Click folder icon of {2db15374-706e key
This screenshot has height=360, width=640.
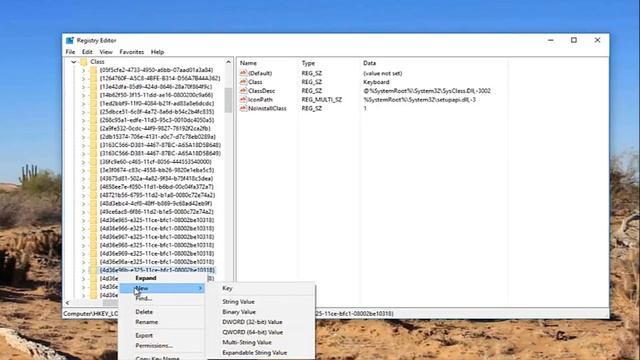(x=93, y=137)
